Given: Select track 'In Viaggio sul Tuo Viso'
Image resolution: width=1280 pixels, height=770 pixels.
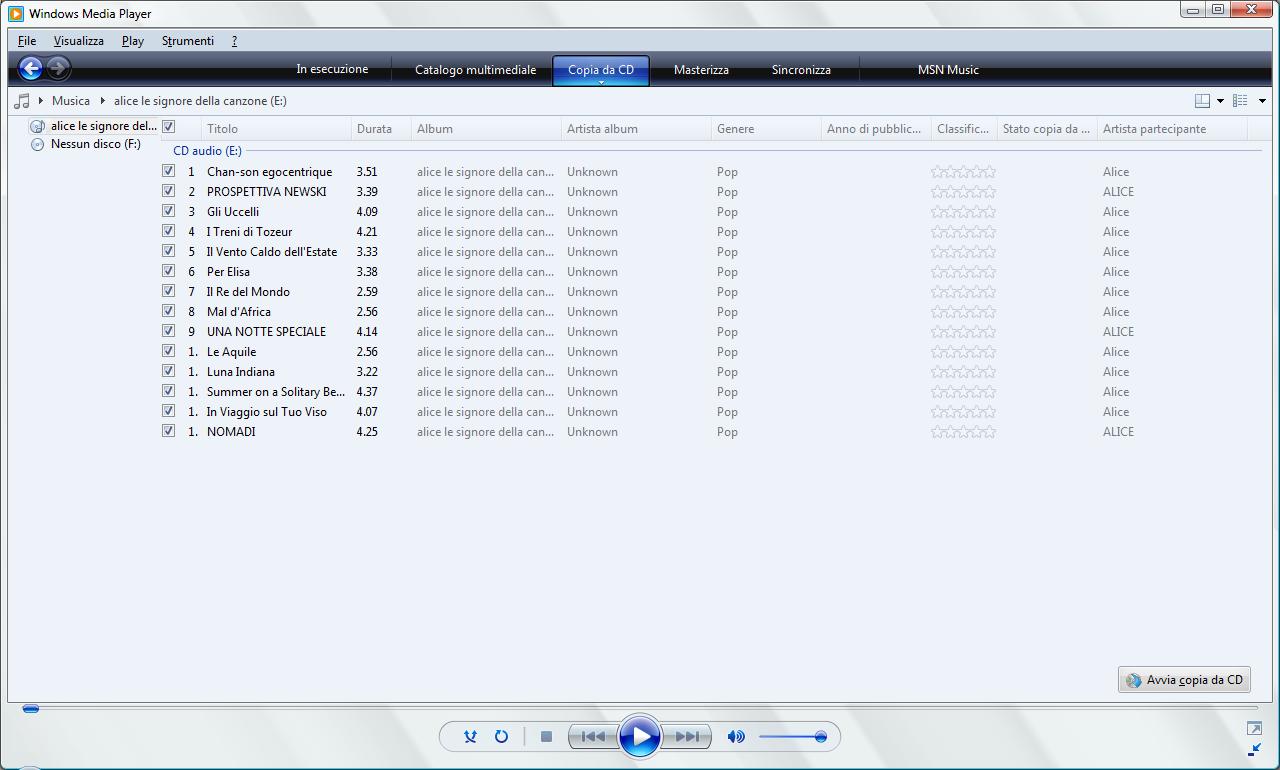Looking at the screenshot, I should click(x=267, y=412).
